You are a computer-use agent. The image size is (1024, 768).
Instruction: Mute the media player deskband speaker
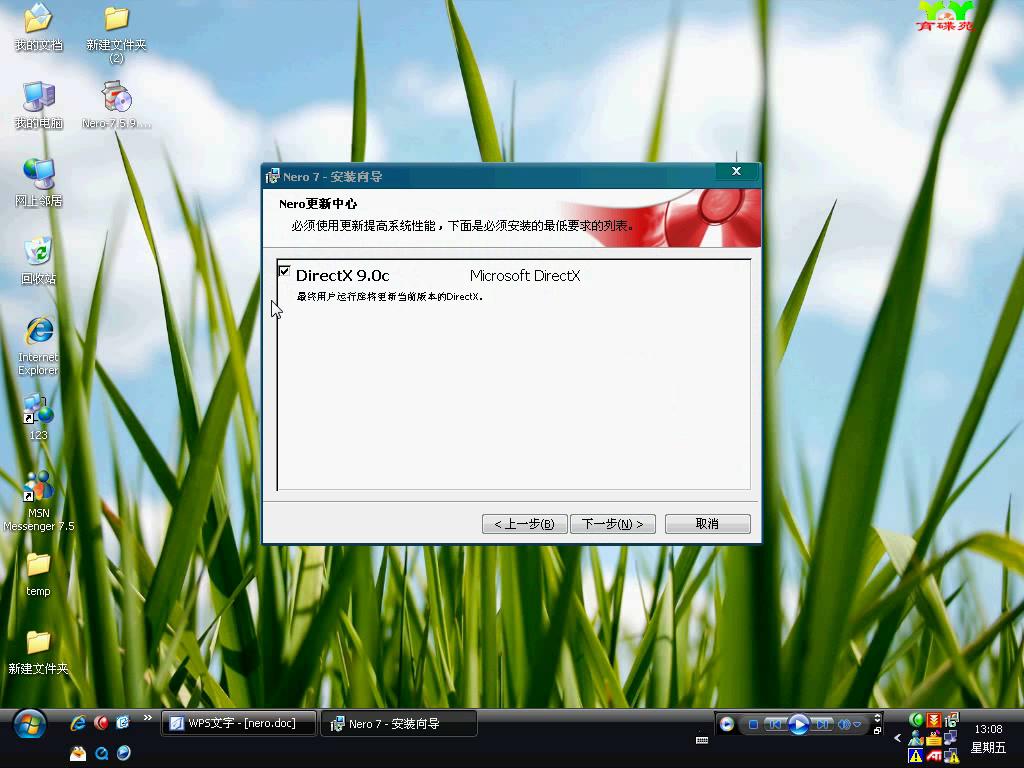[844, 724]
